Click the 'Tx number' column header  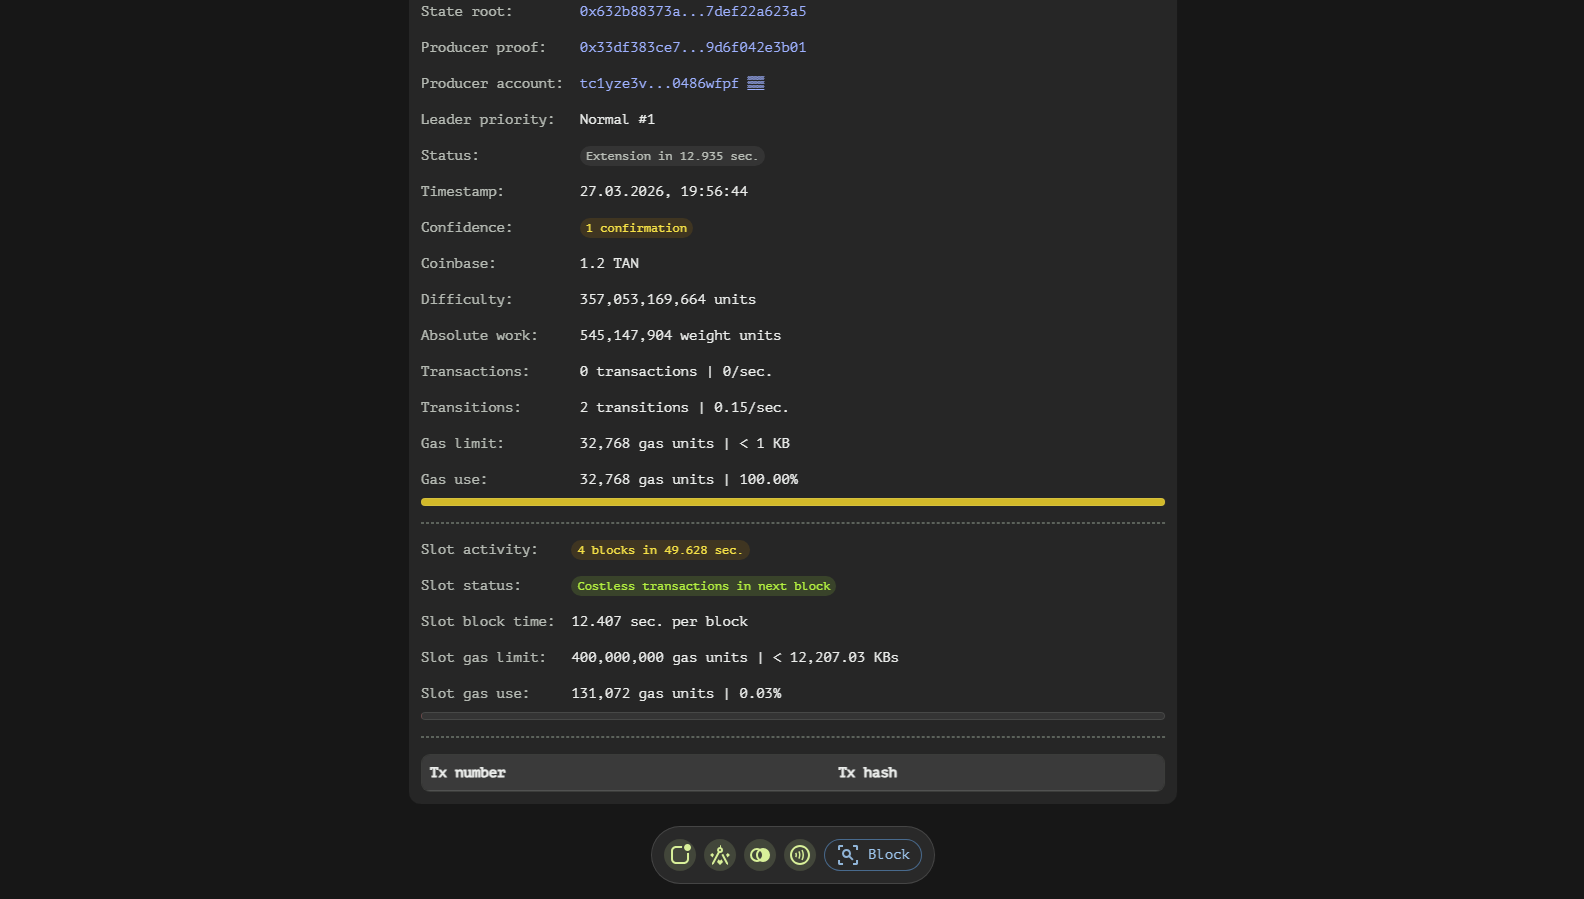467,773
